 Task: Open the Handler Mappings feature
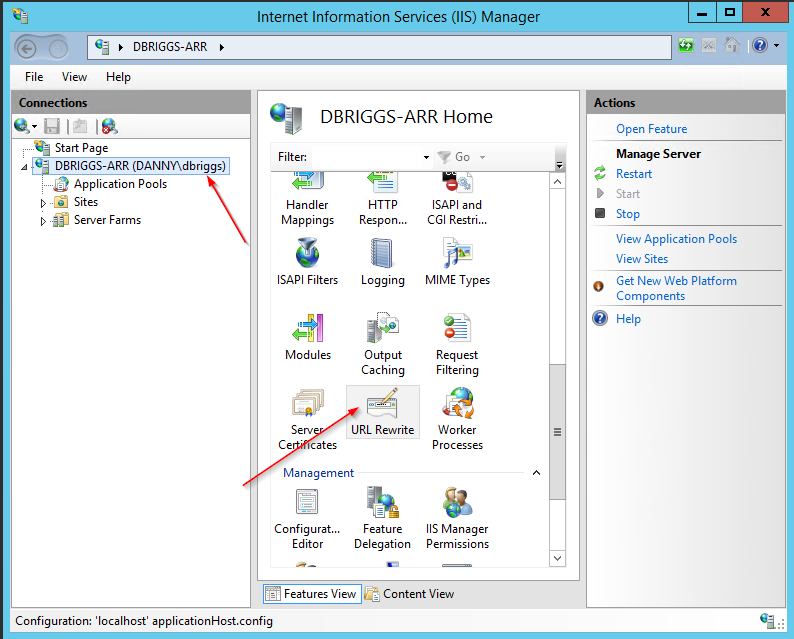(x=307, y=199)
